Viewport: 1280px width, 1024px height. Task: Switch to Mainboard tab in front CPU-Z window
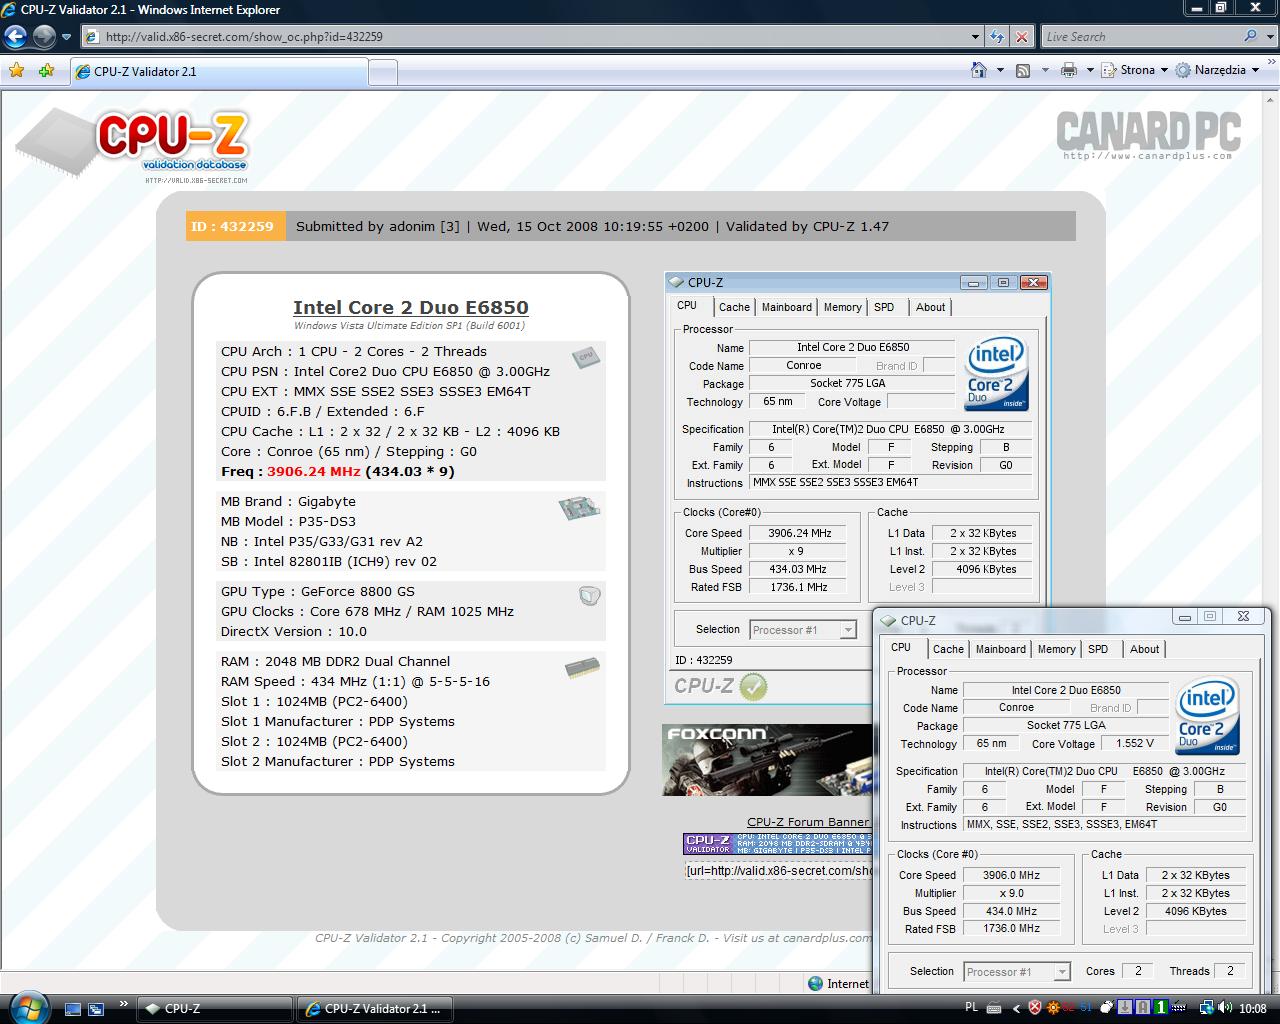(1000, 649)
